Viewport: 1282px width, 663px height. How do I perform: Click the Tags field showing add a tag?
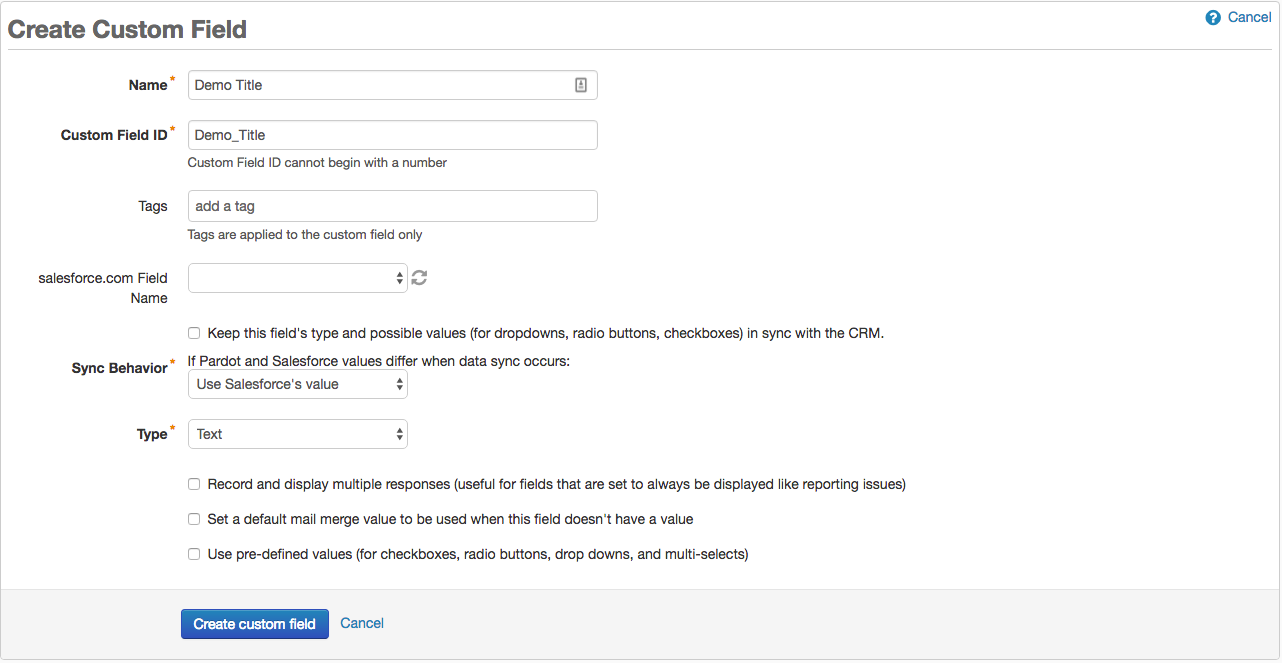(393, 206)
